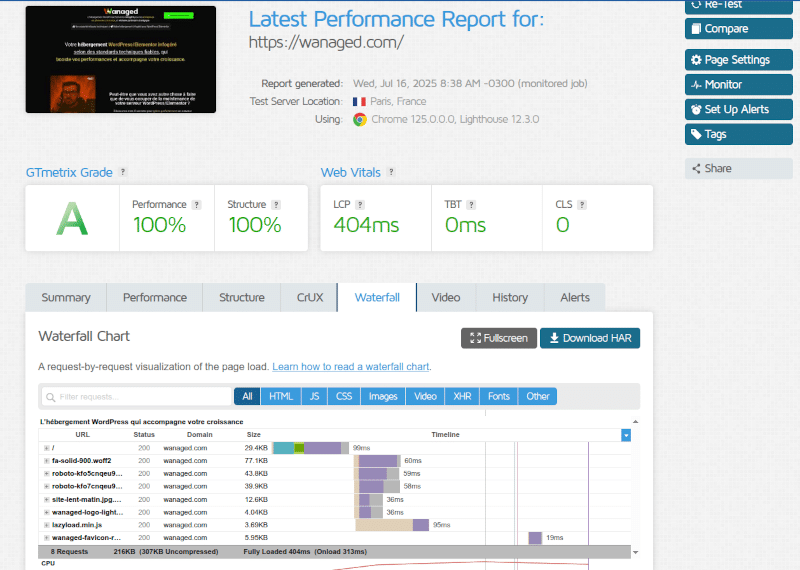800x570 pixels.
Task: Filter waterfall by Images
Action: click(x=383, y=396)
